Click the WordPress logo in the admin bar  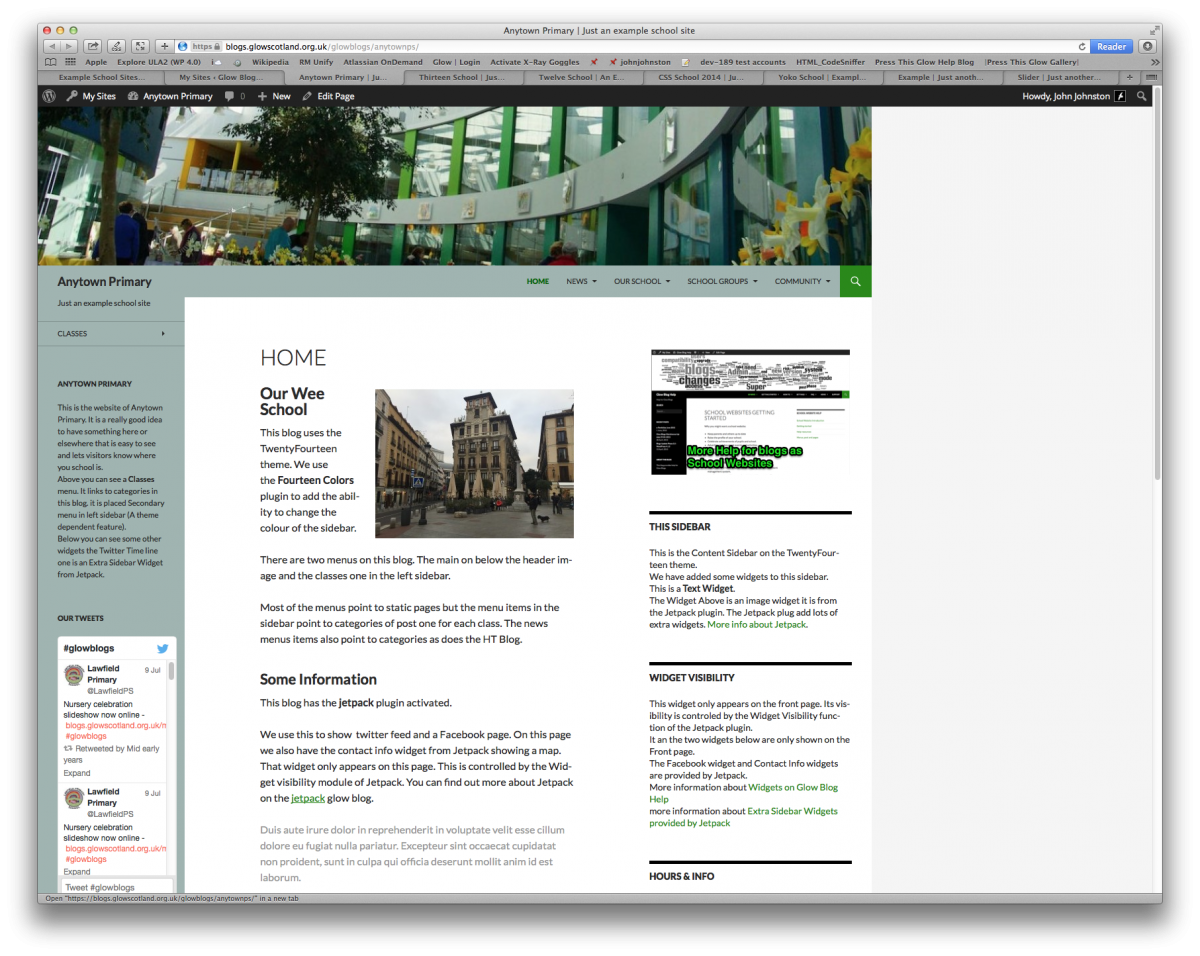(x=48, y=95)
